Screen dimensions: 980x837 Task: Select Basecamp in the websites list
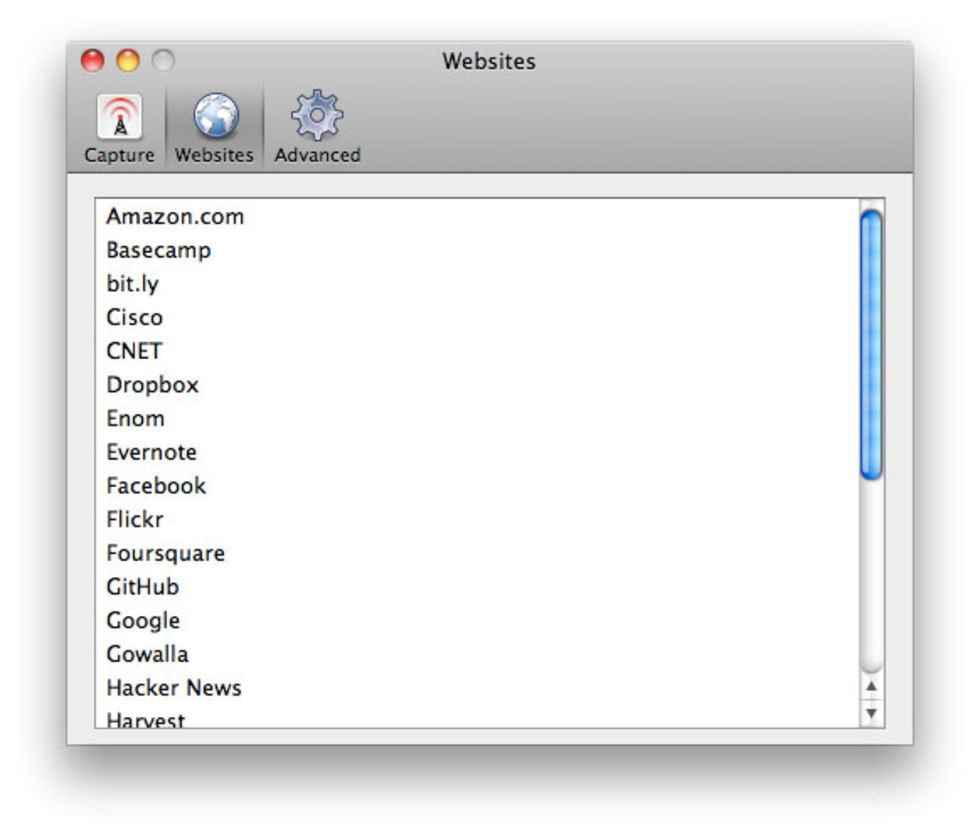[478, 250]
